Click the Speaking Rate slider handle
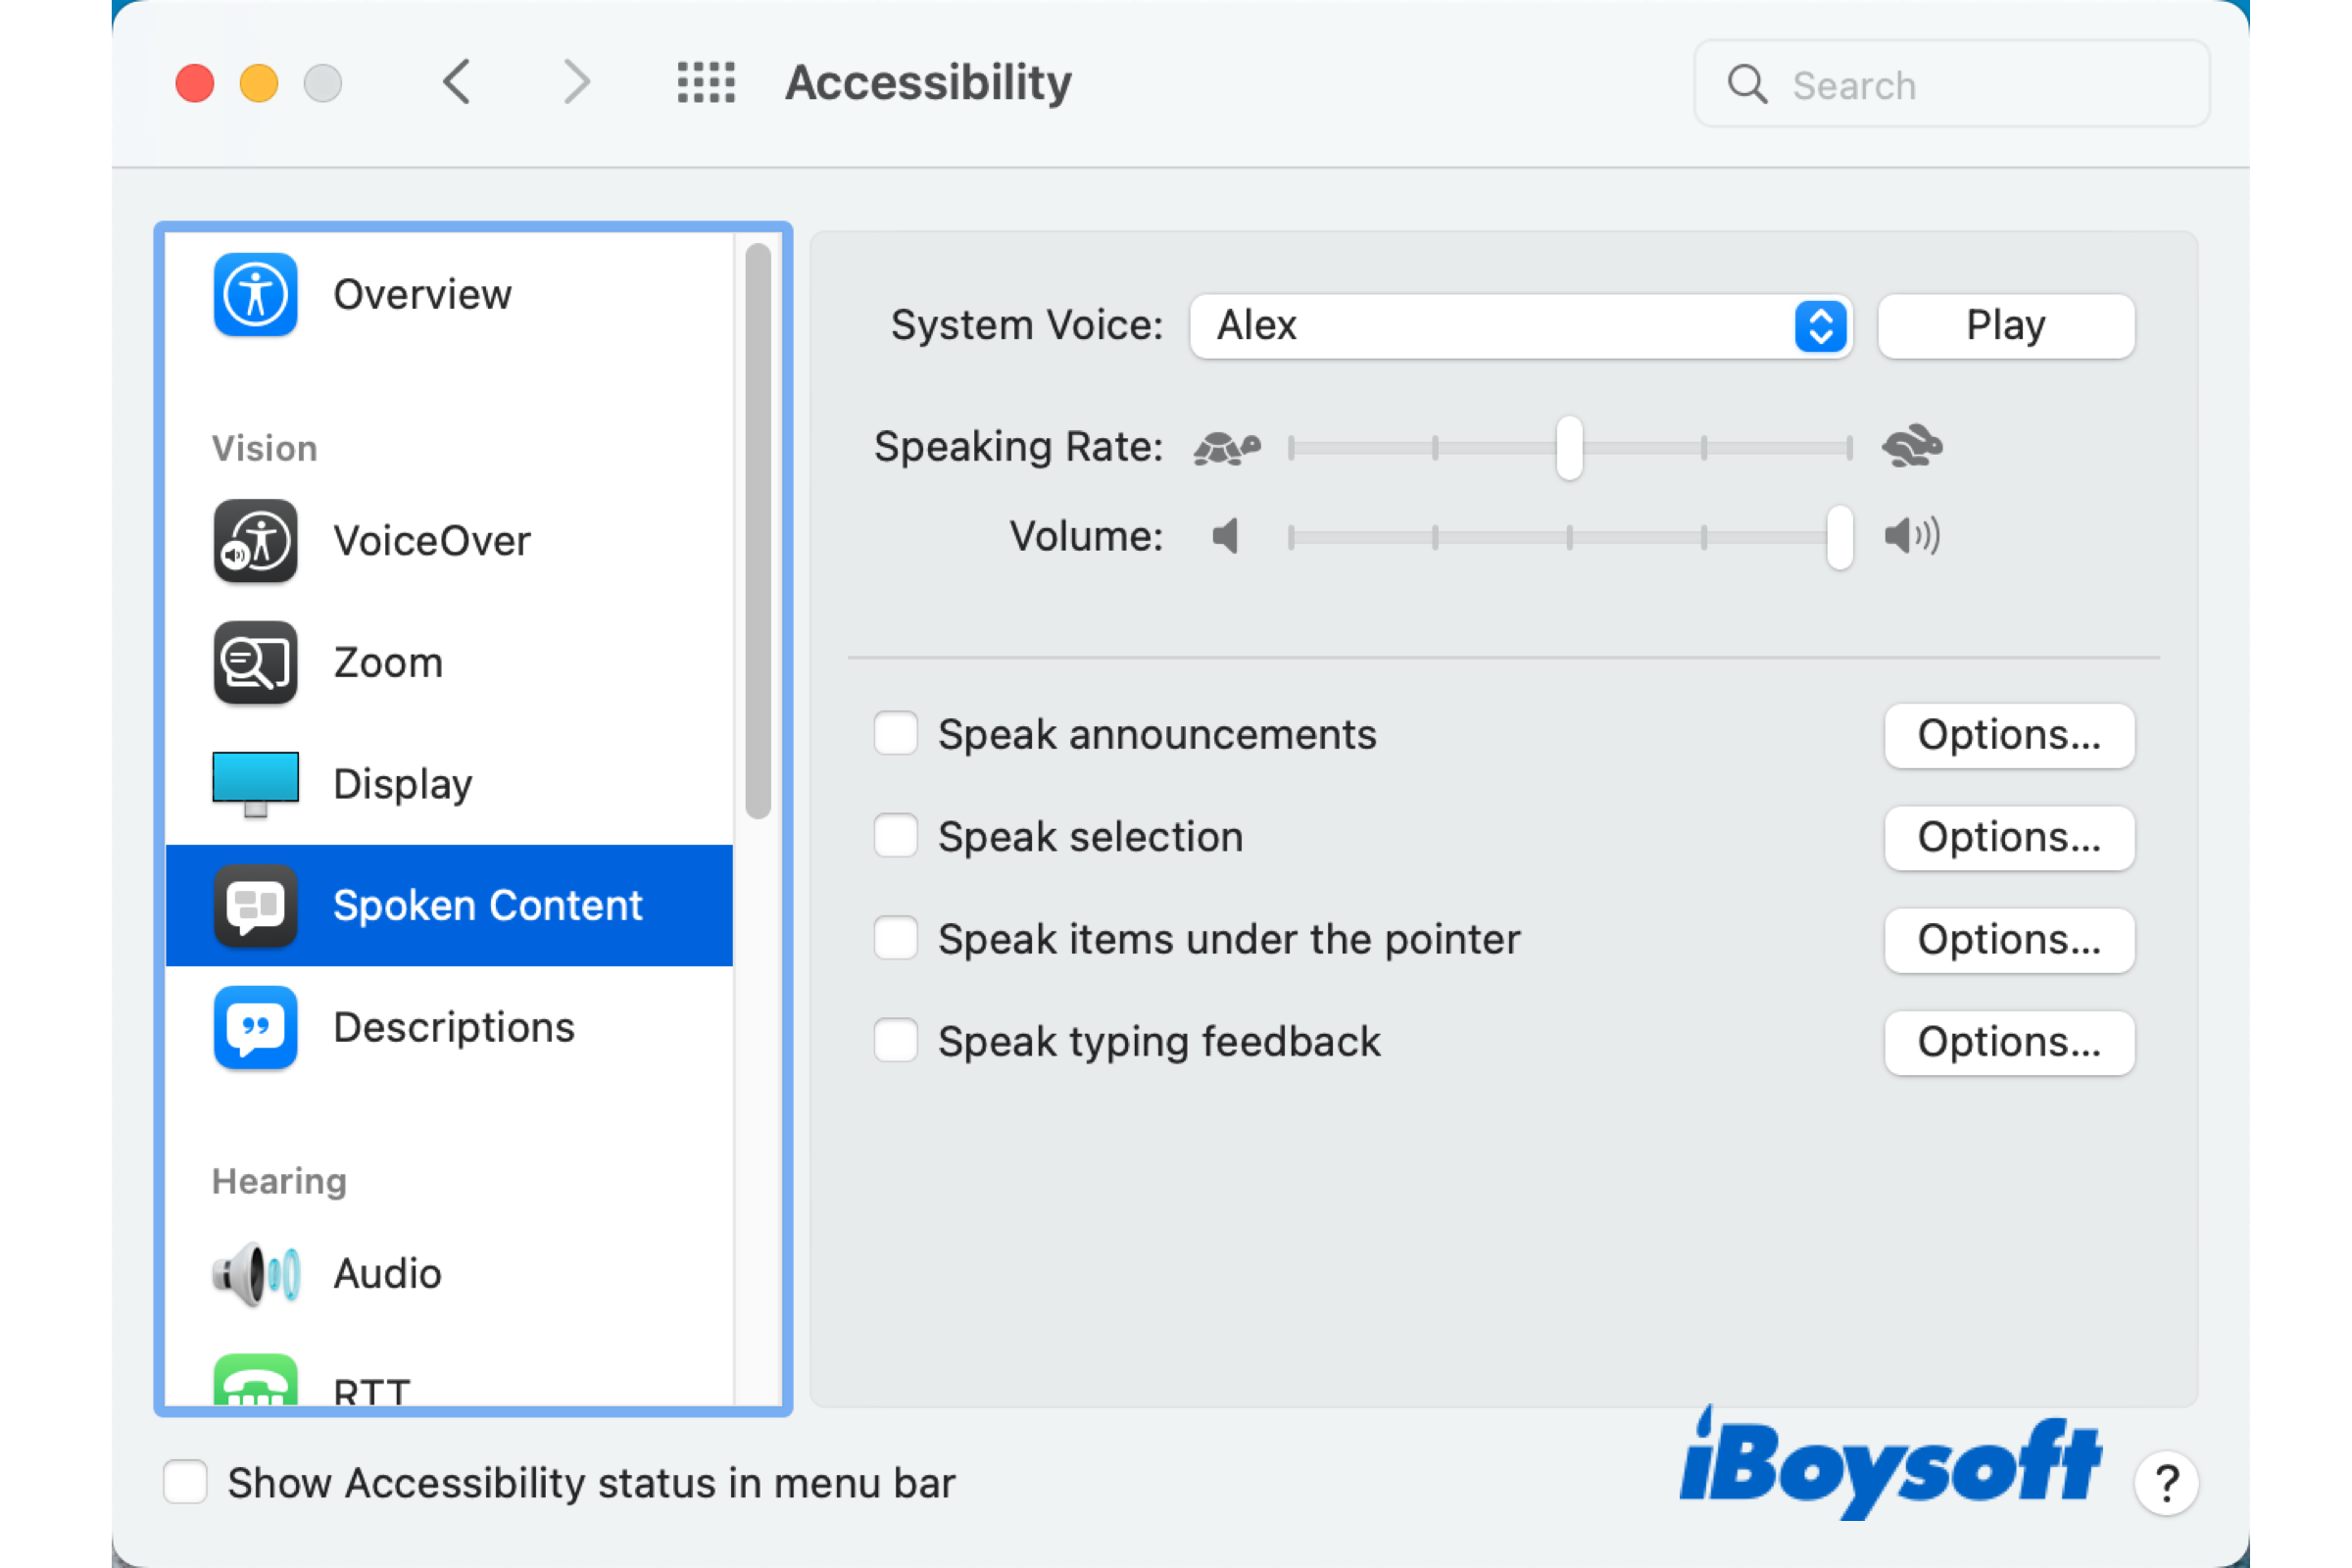Viewport: 2352px width, 1568px height. click(1569, 448)
